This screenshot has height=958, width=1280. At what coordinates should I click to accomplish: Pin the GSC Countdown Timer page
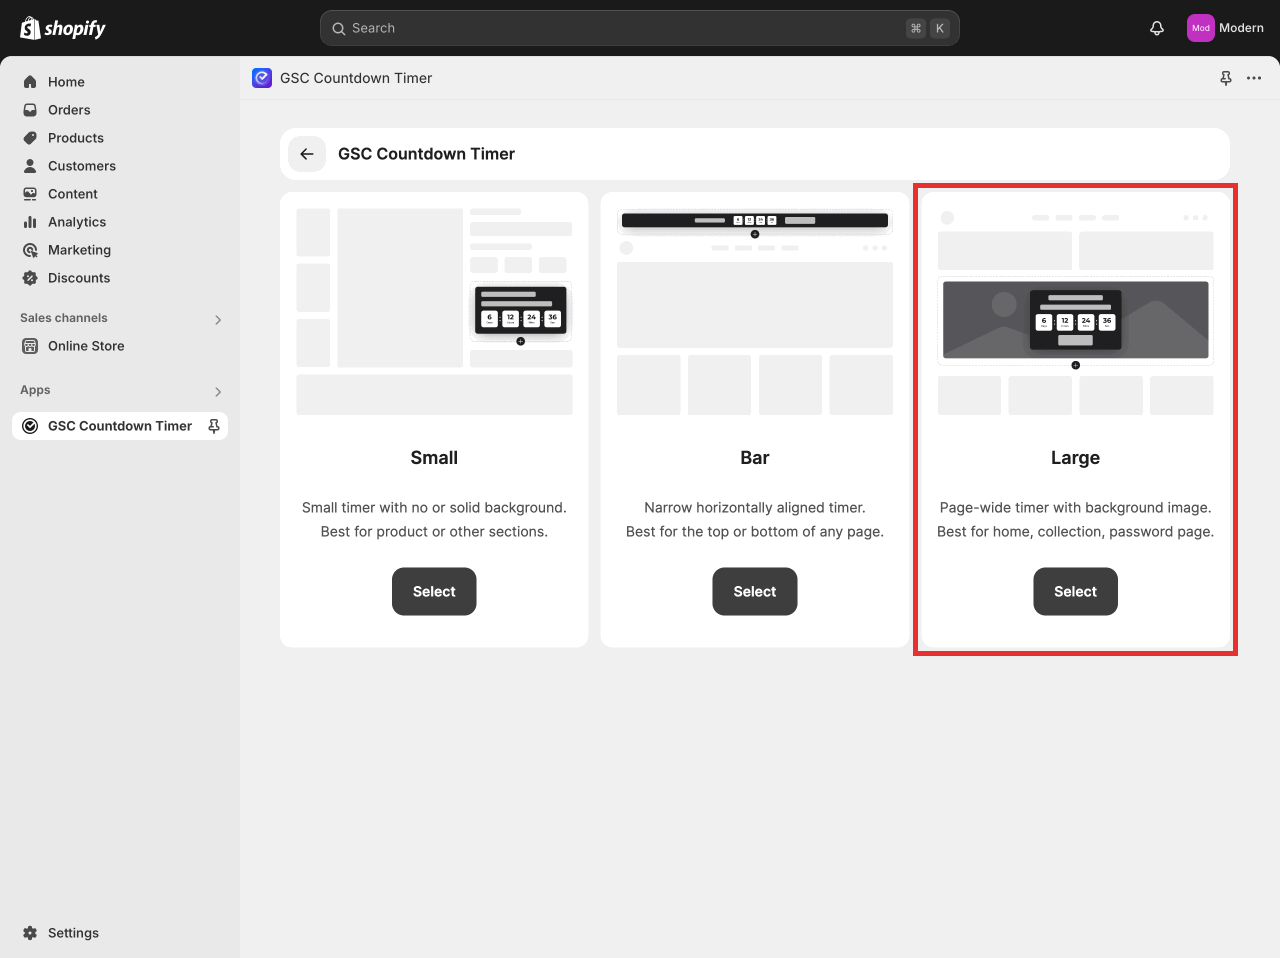(1225, 78)
